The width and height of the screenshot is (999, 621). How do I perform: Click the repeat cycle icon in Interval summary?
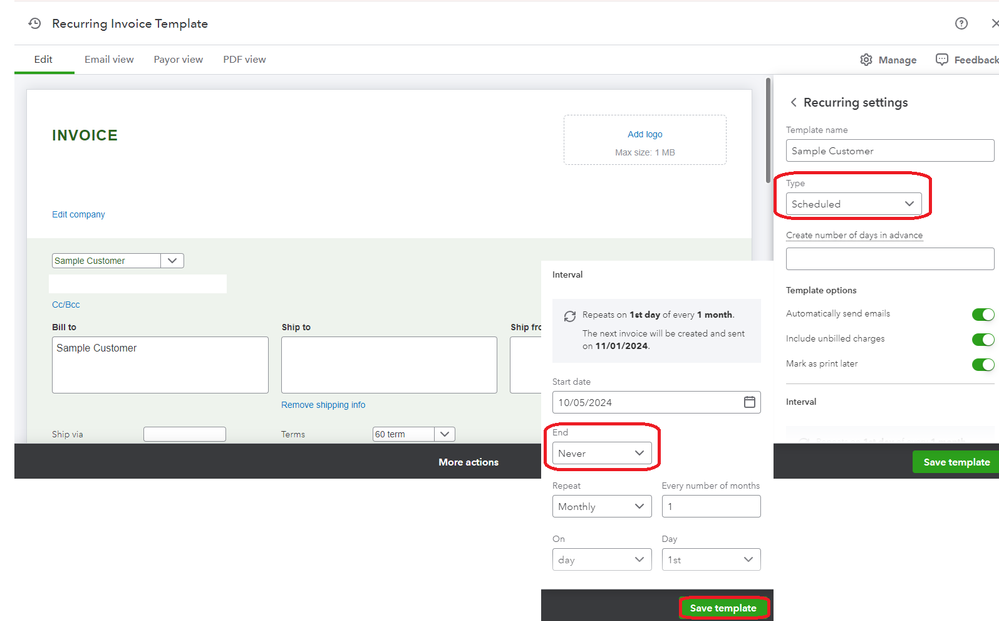click(570, 316)
